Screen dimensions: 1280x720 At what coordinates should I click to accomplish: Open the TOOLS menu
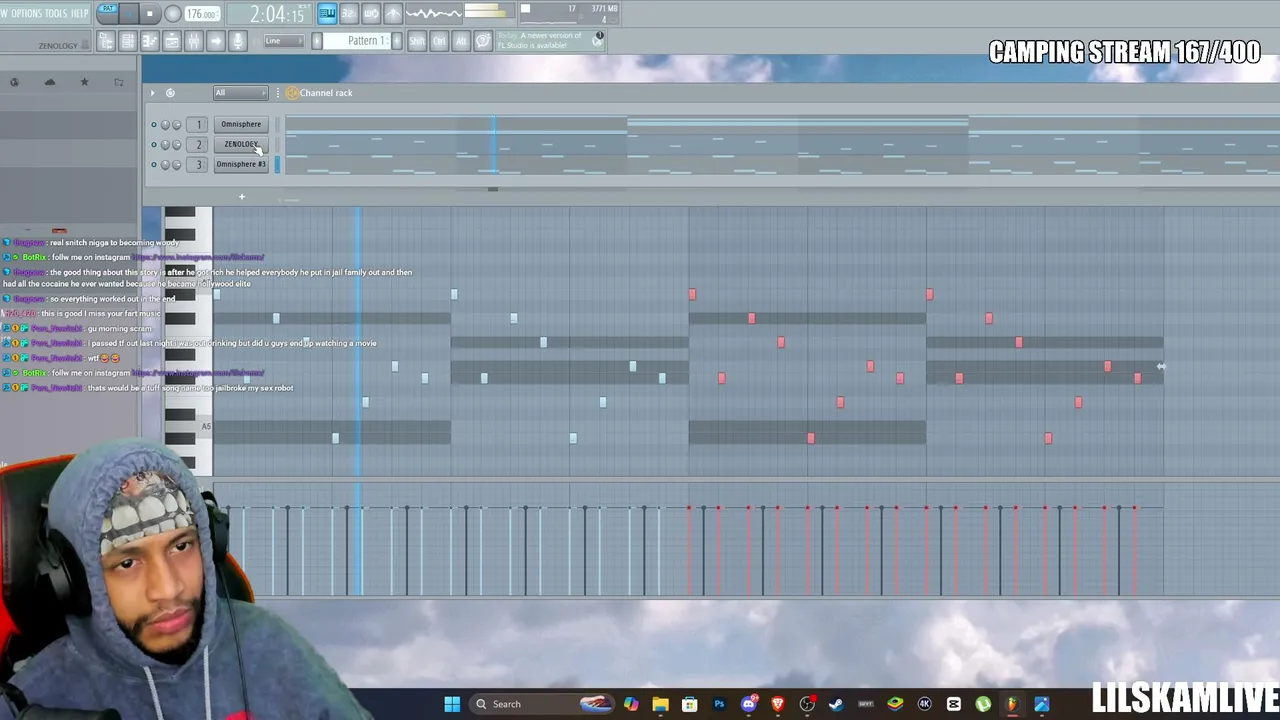[56, 13]
